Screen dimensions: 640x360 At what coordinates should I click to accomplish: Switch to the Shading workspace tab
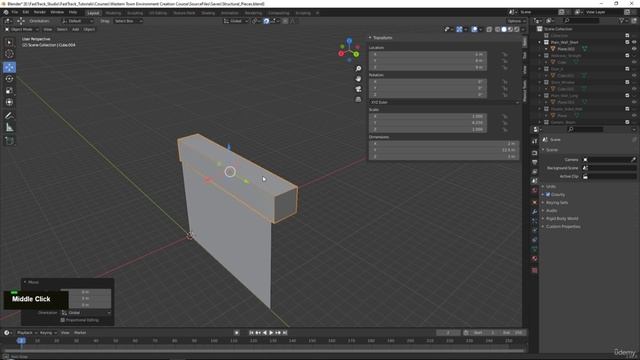[208, 13]
